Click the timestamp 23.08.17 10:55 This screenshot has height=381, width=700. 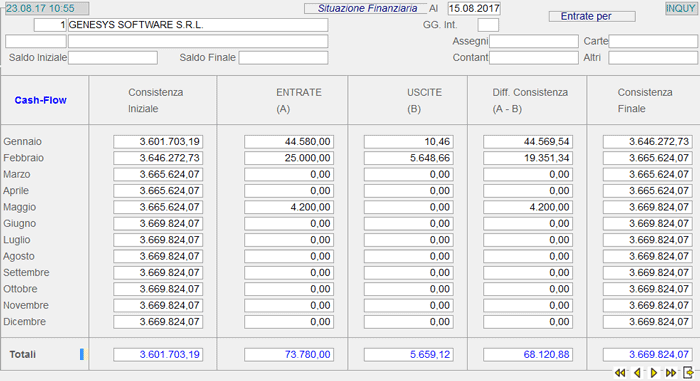[x=47, y=8]
